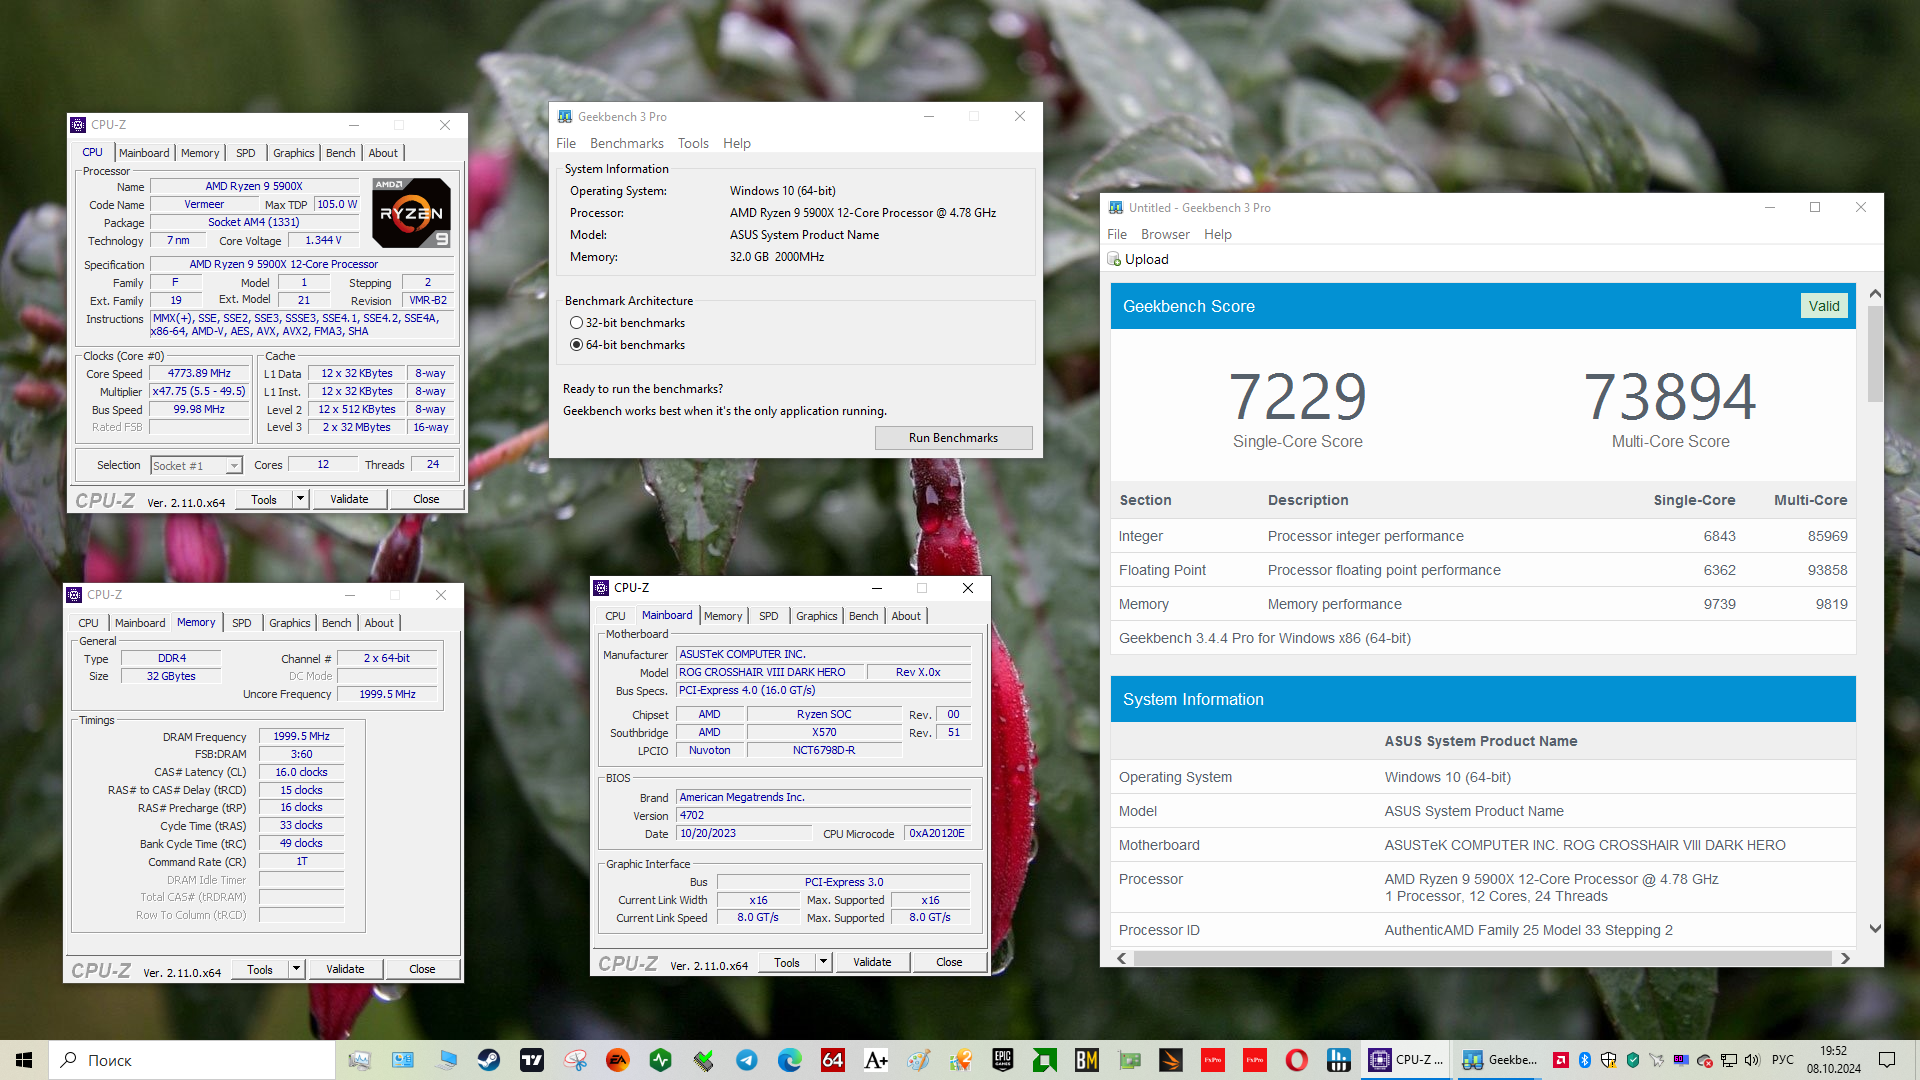Screen dimensions: 1920x1080
Task: Click the Geekbench taskbar window button
Action: 1498,1060
